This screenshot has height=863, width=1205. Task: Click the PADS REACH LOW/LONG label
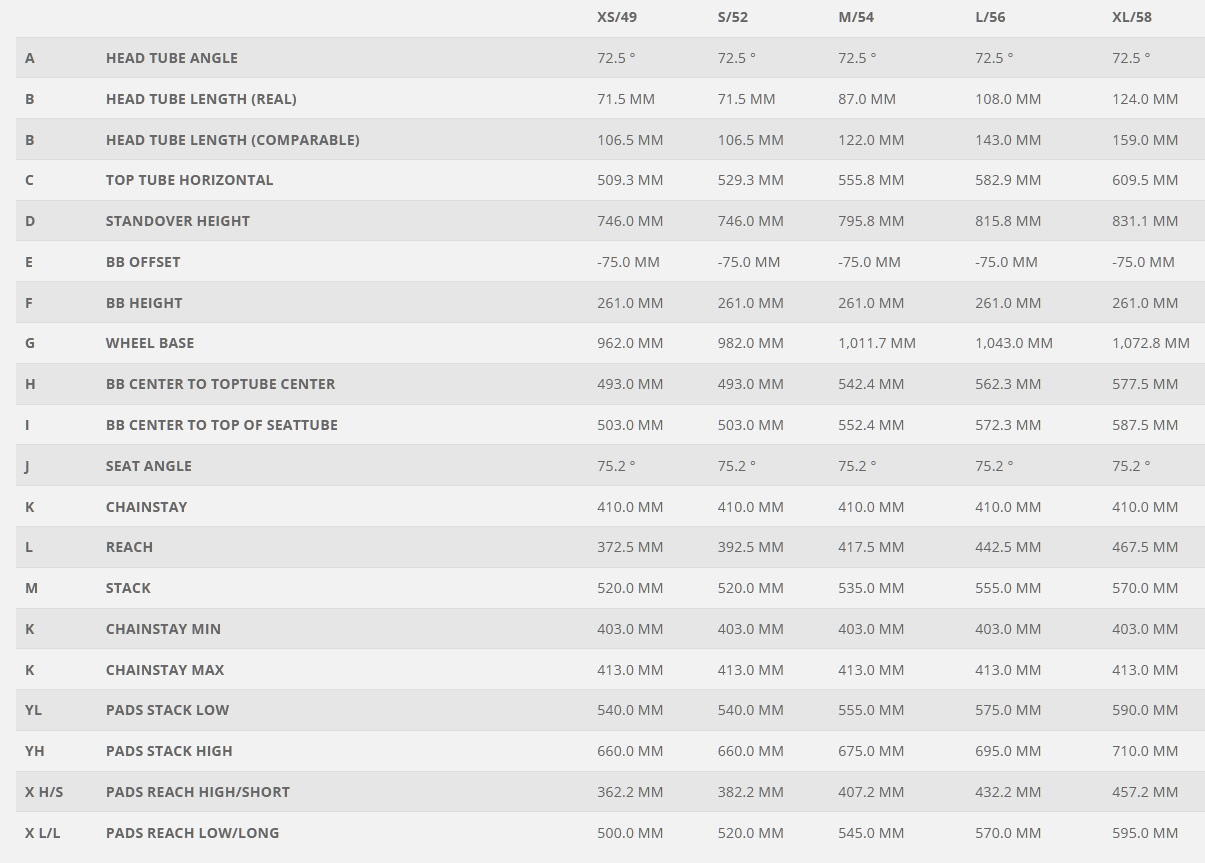tap(193, 833)
